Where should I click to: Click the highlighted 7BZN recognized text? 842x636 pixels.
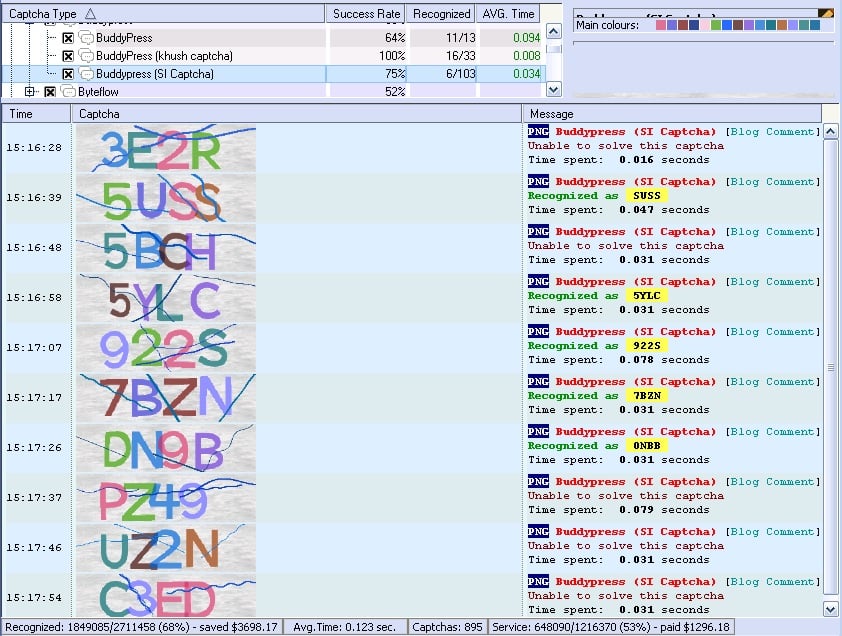point(647,396)
